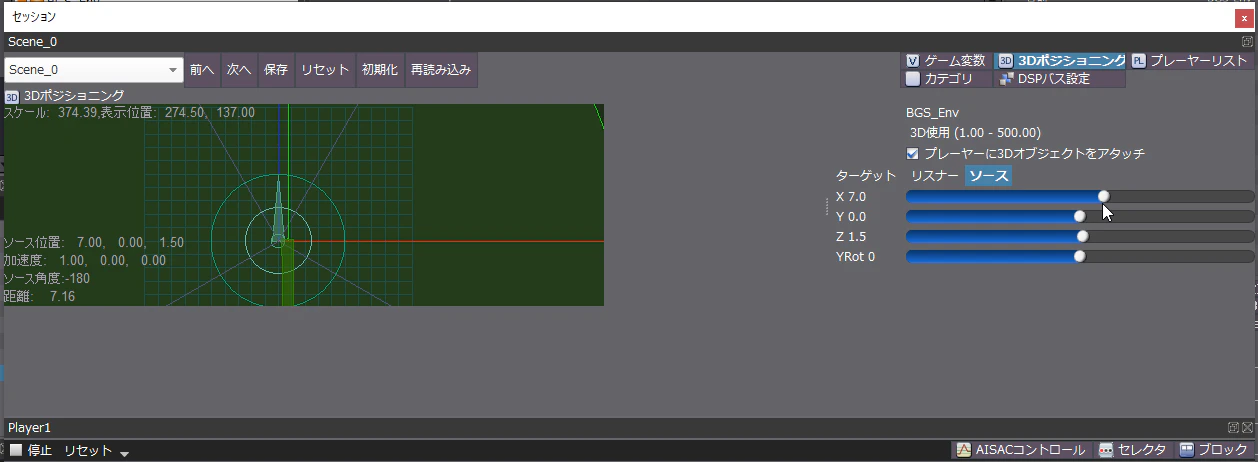Click the 距離 7.16 readout

(x=39, y=297)
